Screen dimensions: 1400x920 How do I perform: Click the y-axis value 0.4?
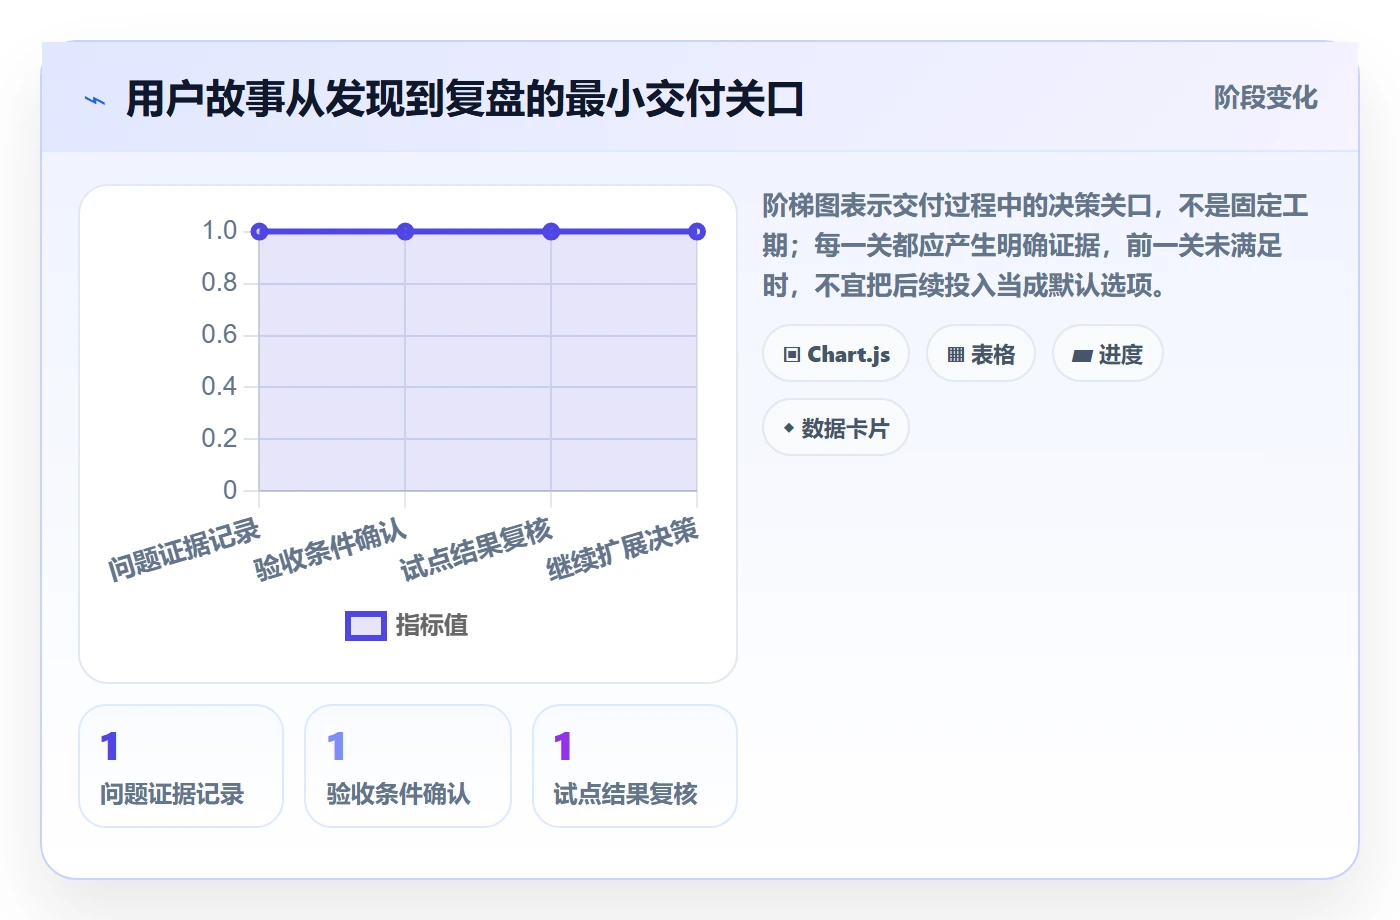coord(219,387)
